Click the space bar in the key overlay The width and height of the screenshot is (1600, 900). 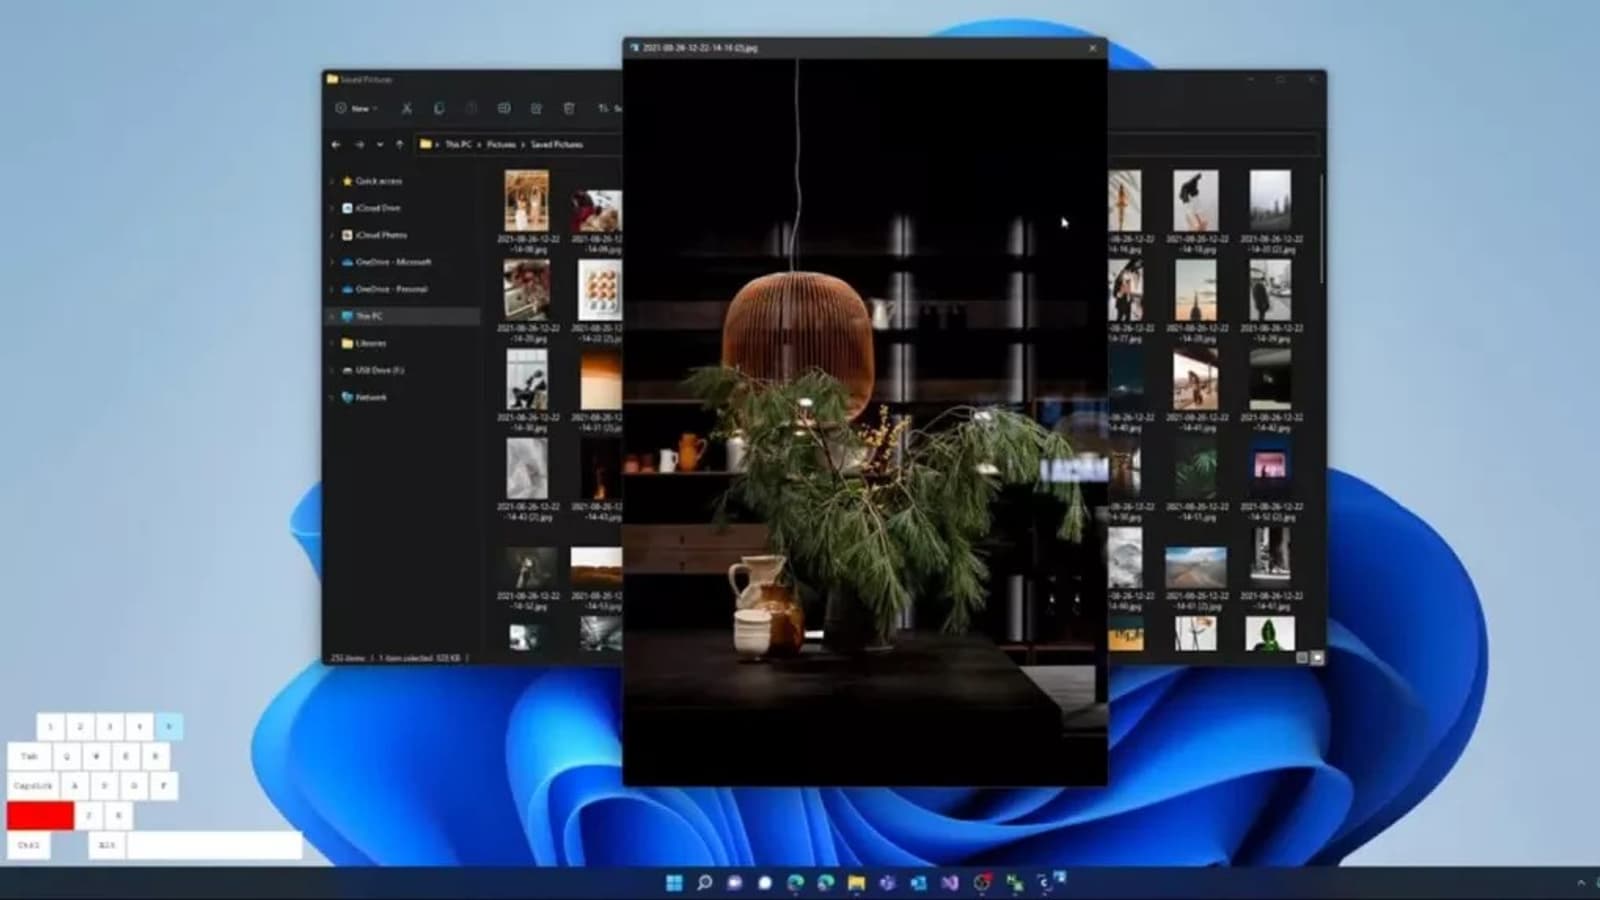[214, 845]
